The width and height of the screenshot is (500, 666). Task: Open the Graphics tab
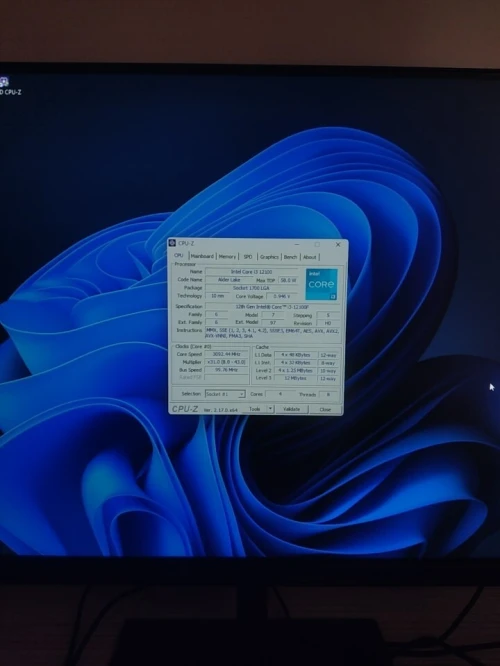269,257
